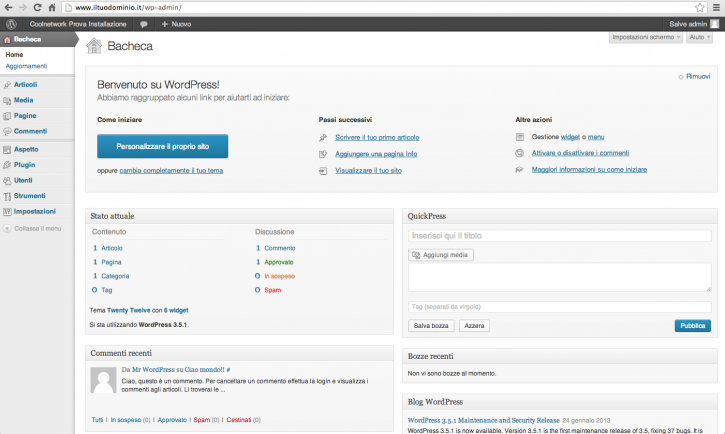Expand the Aiuto help dropdown
Viewport: 725px width, 434px height.
pos(699,37)
